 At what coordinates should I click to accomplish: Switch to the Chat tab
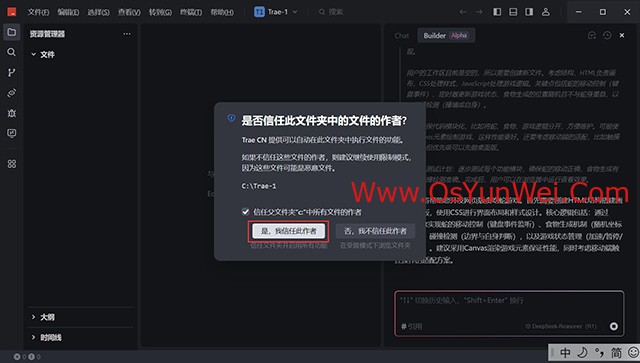coord(402,36)
